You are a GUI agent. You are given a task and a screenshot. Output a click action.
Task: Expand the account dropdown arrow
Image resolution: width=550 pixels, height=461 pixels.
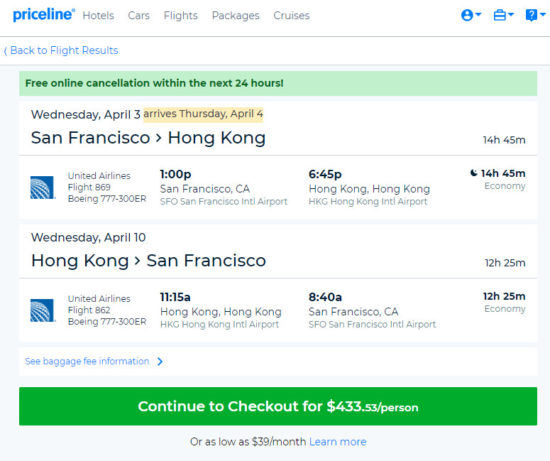(478, 14)
